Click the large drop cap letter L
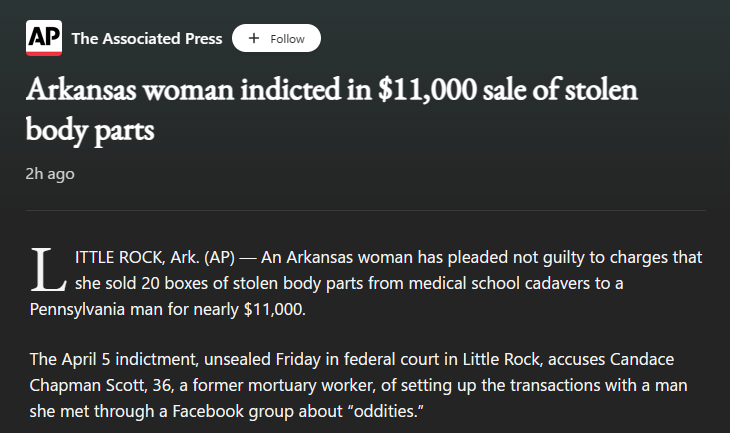Viewport: 730px width, 433px height. (x=48, y=270)
